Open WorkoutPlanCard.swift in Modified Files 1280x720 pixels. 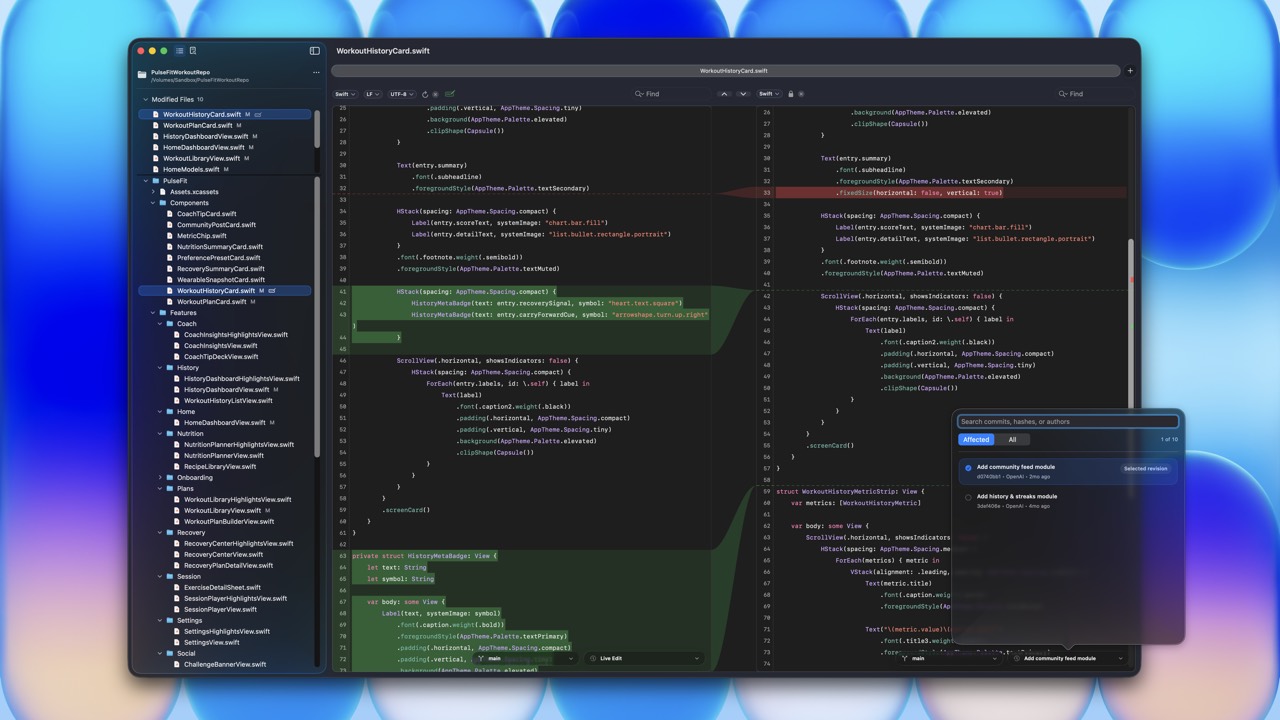[198, 125]
